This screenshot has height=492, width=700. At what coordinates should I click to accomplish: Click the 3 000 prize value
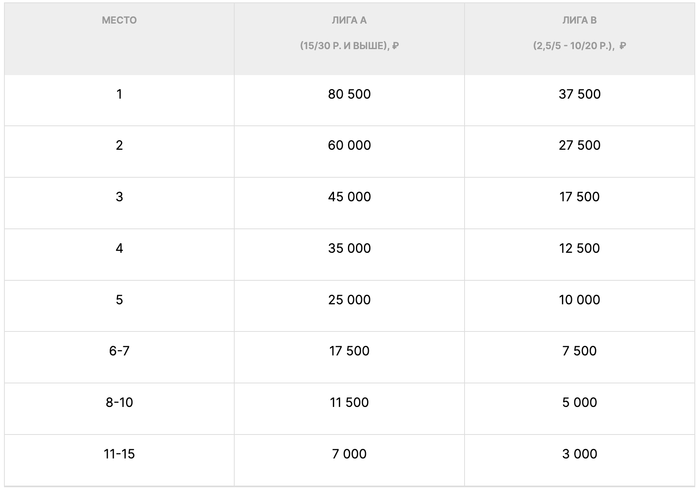[x=580, y=454]
